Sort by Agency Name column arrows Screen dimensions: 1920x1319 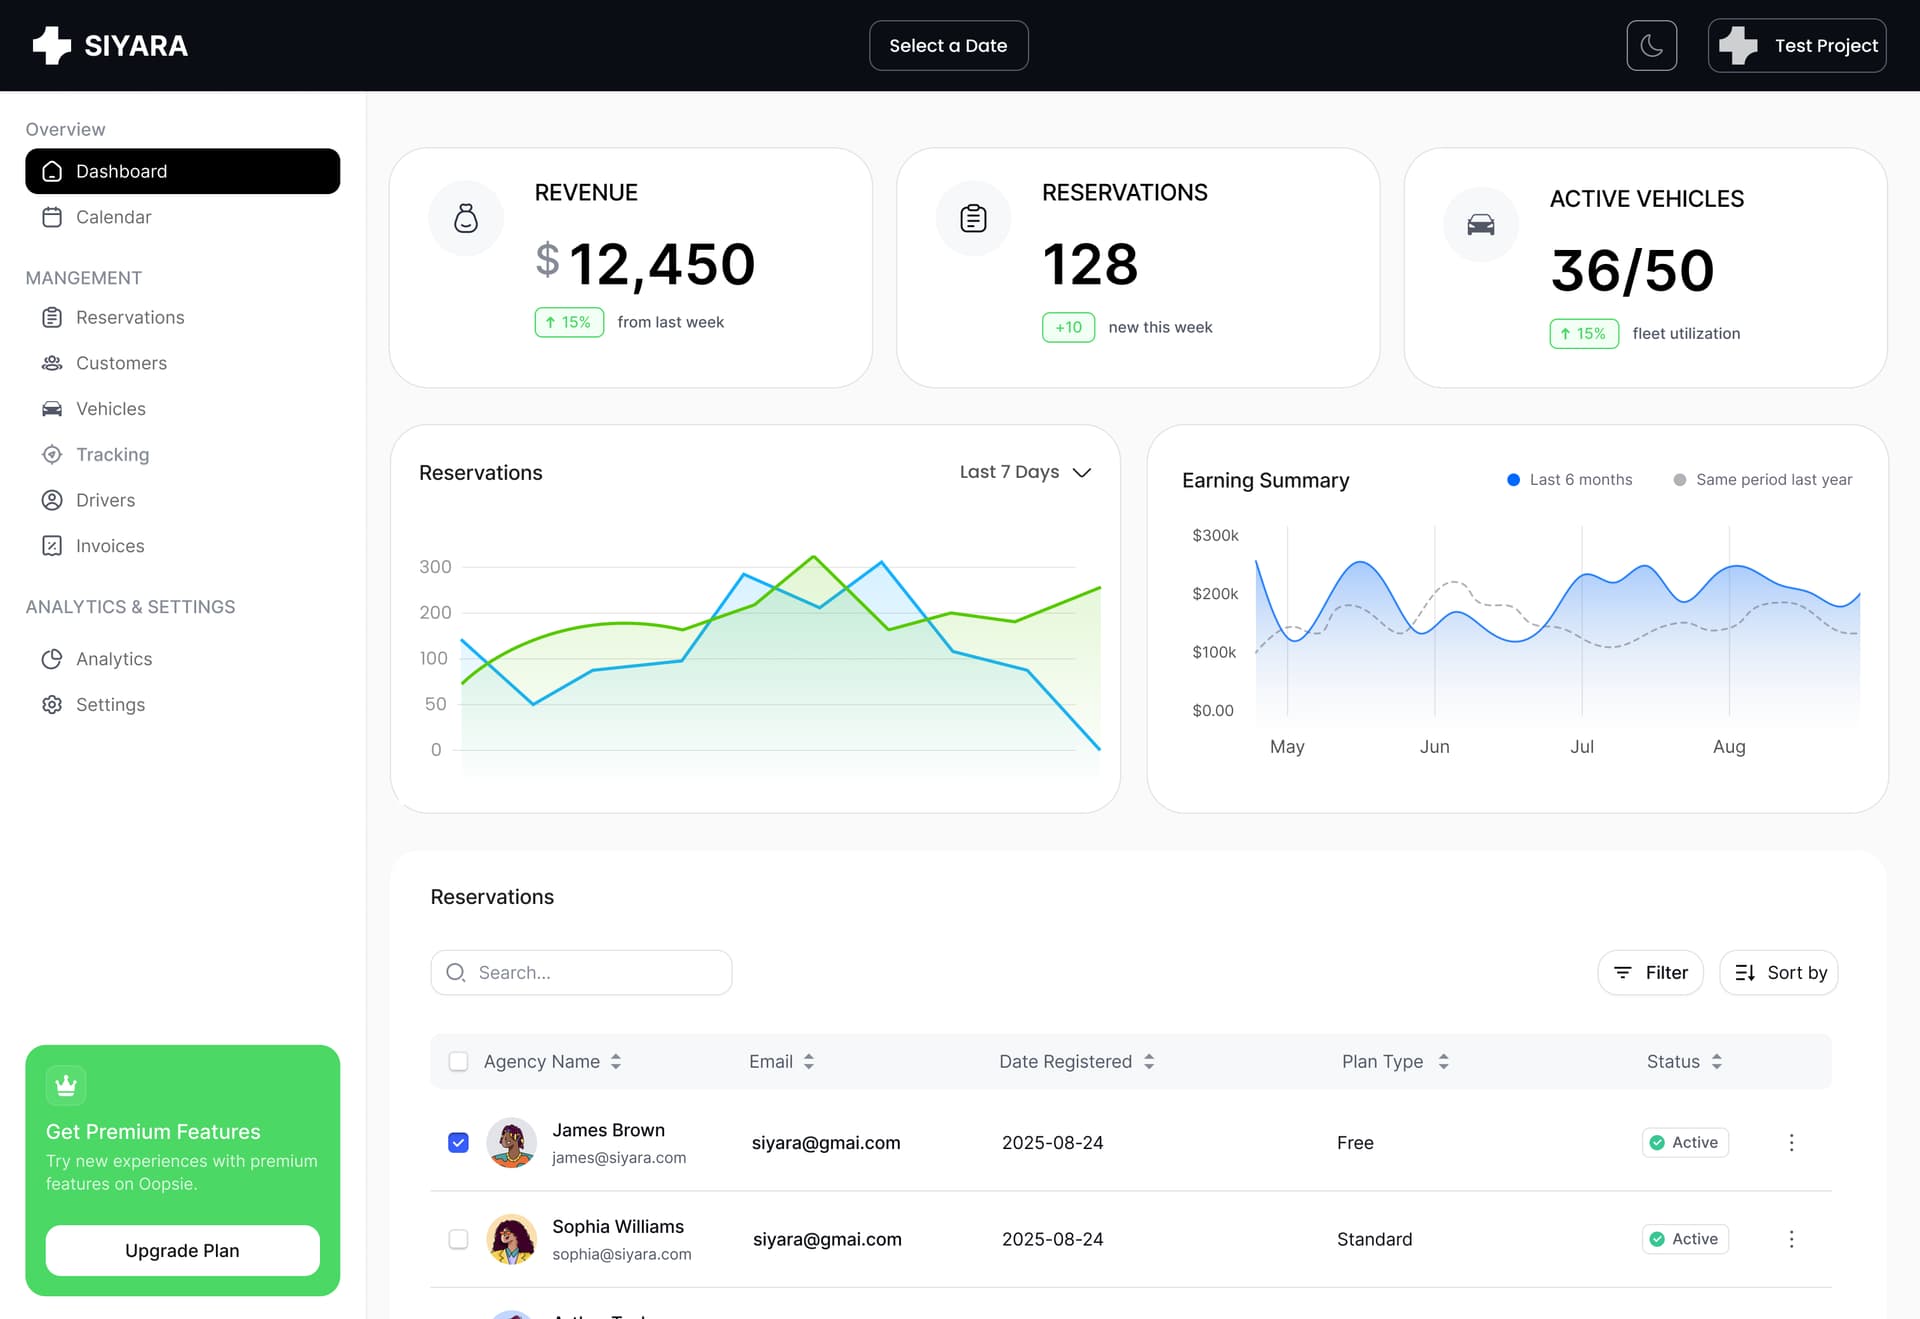tap(616, 1061)
